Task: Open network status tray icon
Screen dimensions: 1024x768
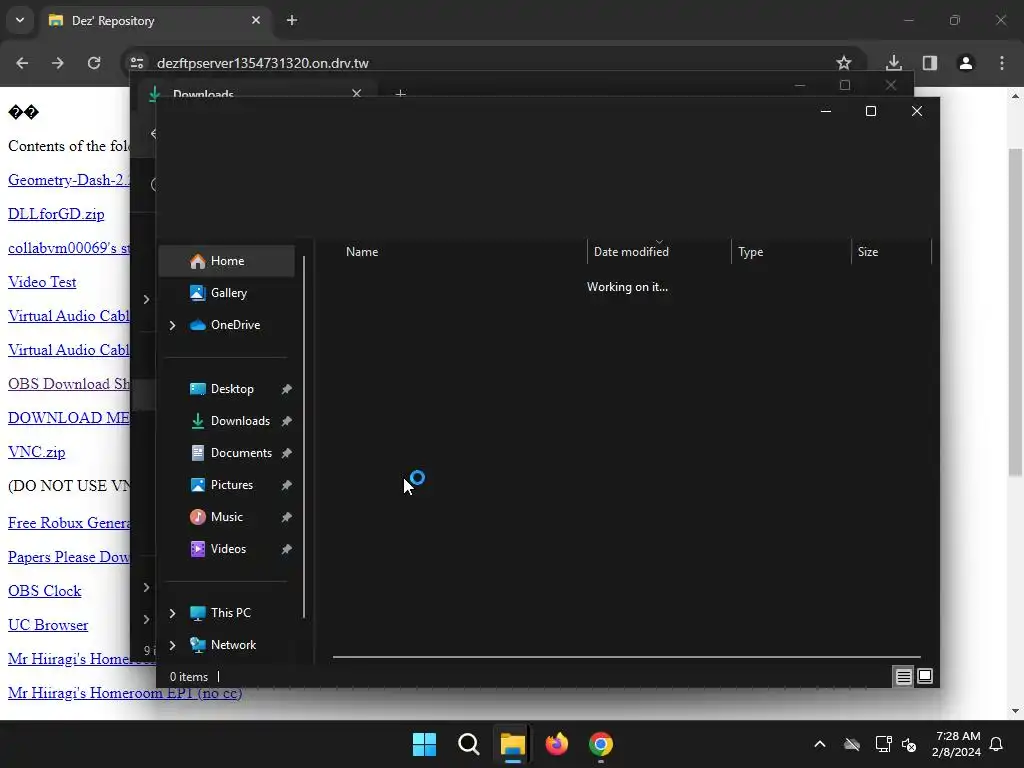Action: pyautogui.click(x=884, y=744)
